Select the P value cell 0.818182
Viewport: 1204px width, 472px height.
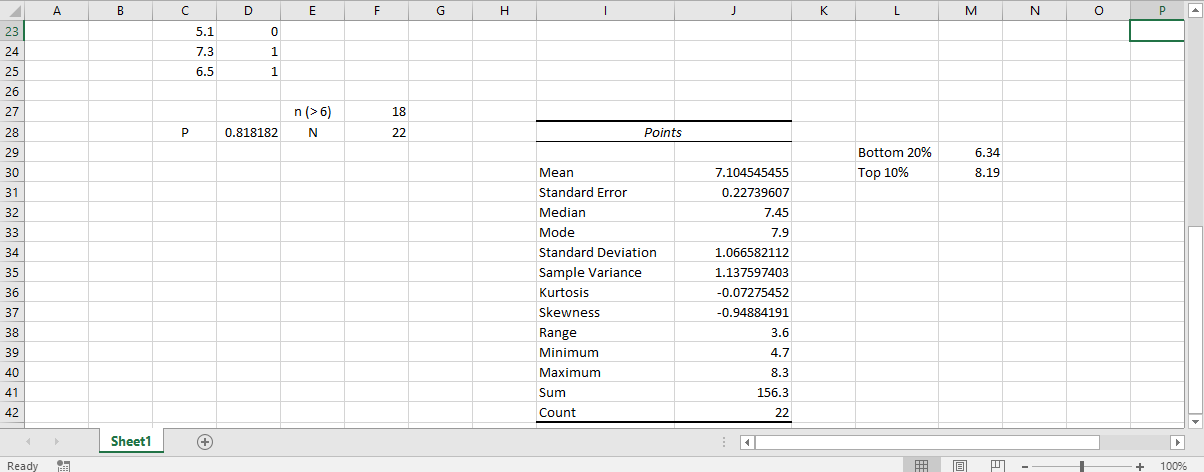[x=248, y=132]
